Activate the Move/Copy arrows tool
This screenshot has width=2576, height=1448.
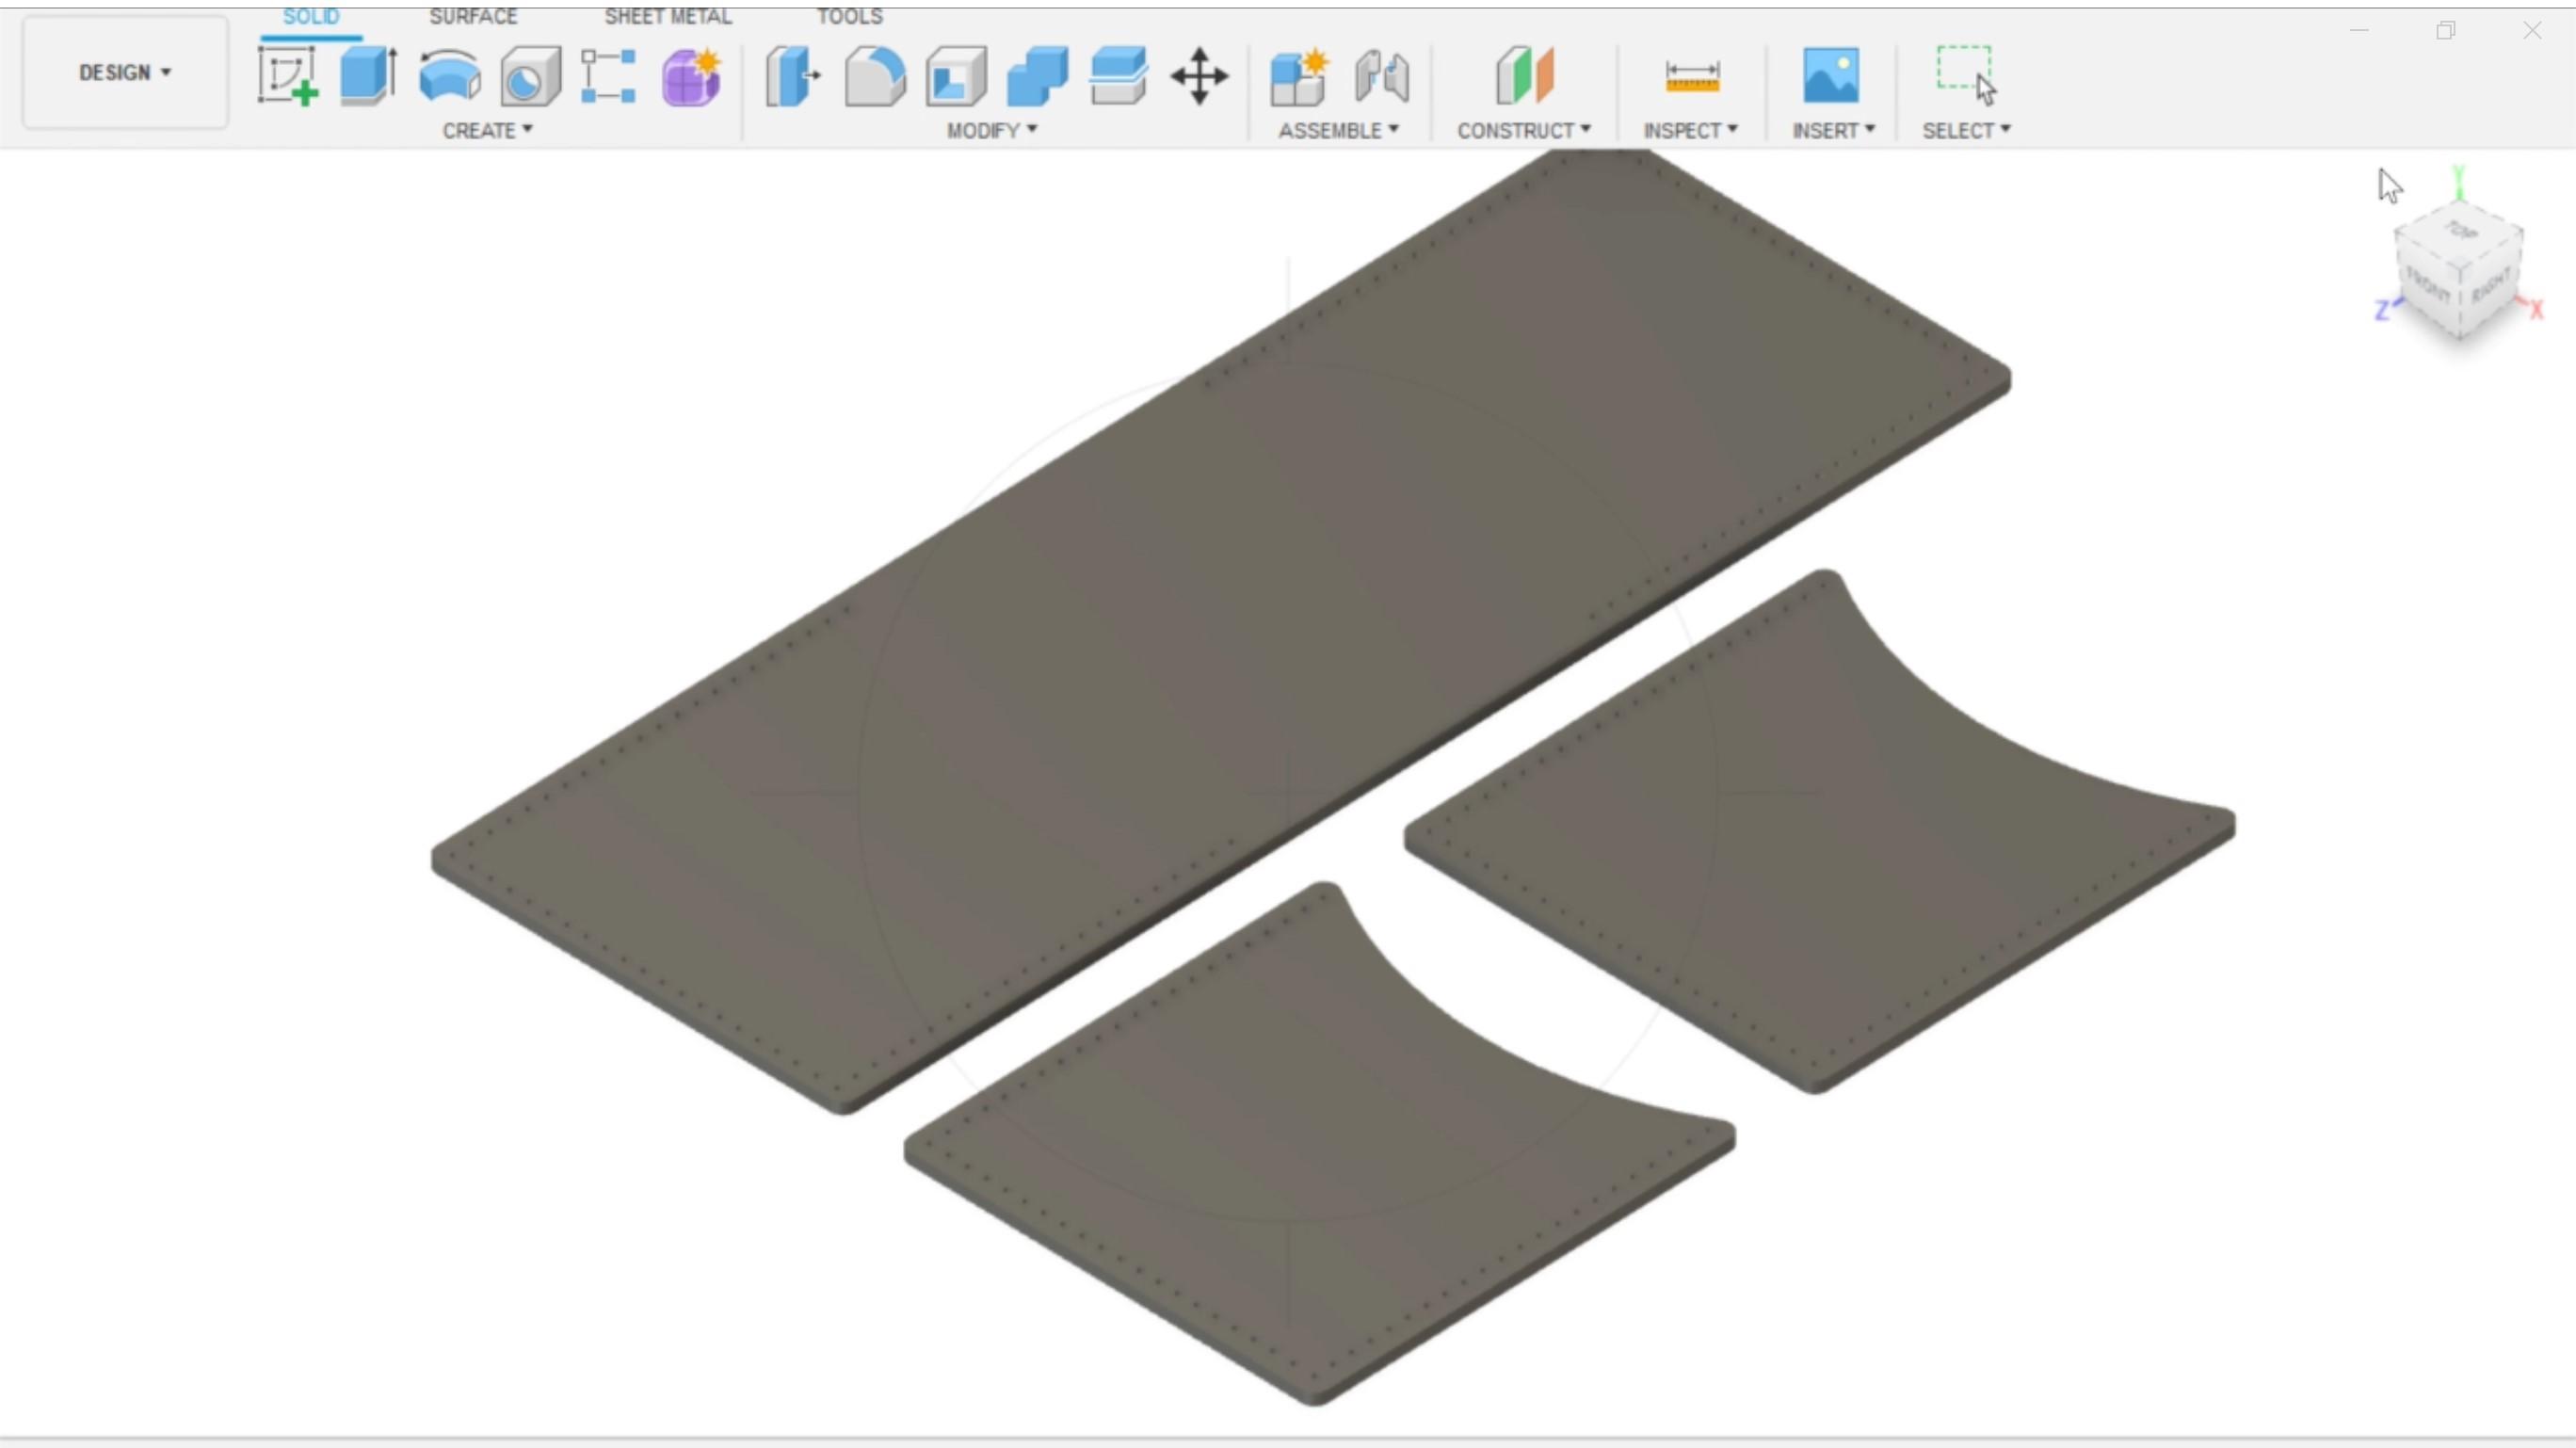1199,76
